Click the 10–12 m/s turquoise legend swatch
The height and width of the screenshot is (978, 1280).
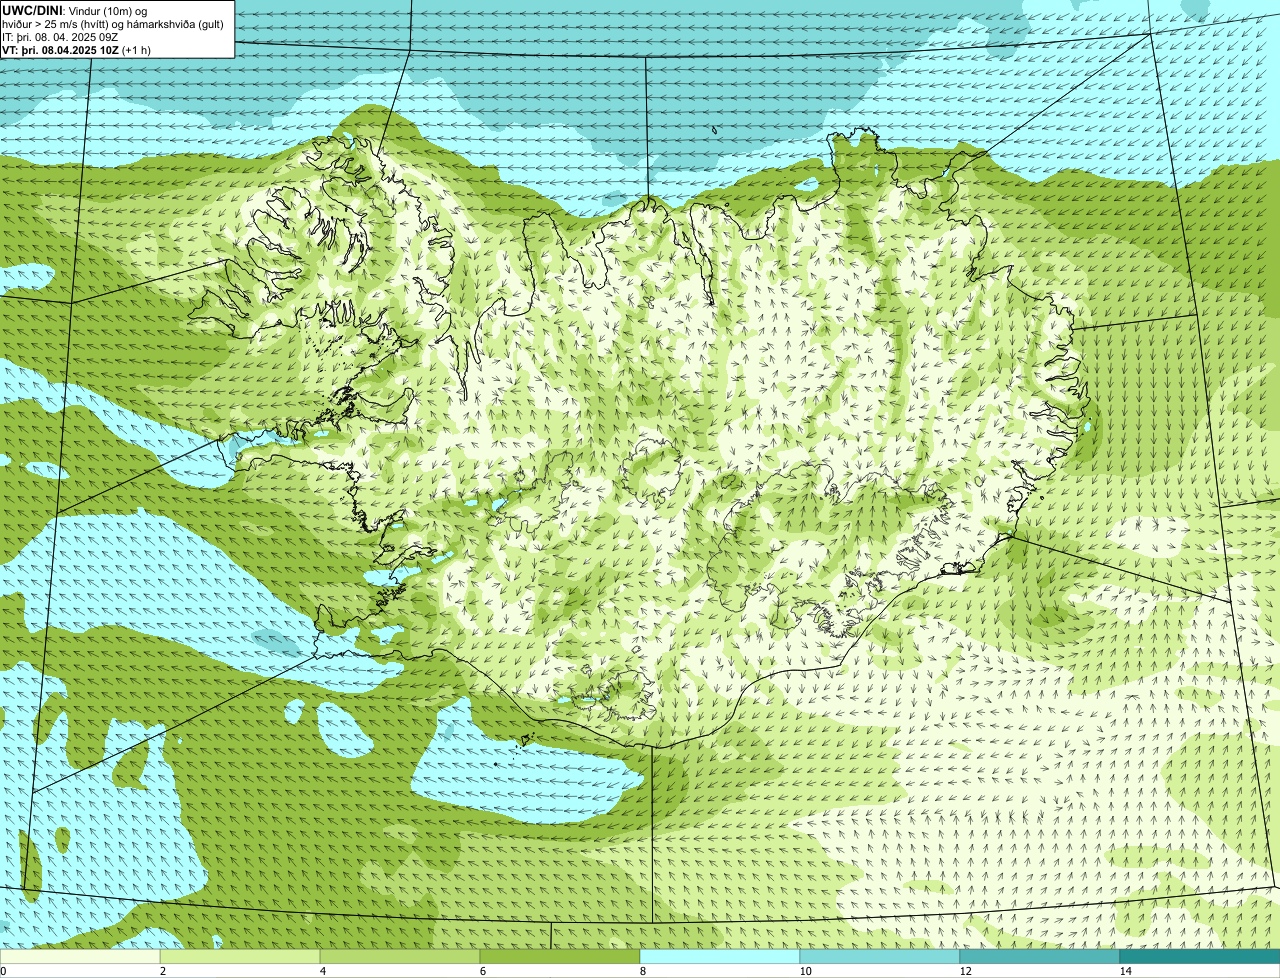(880, 956)
